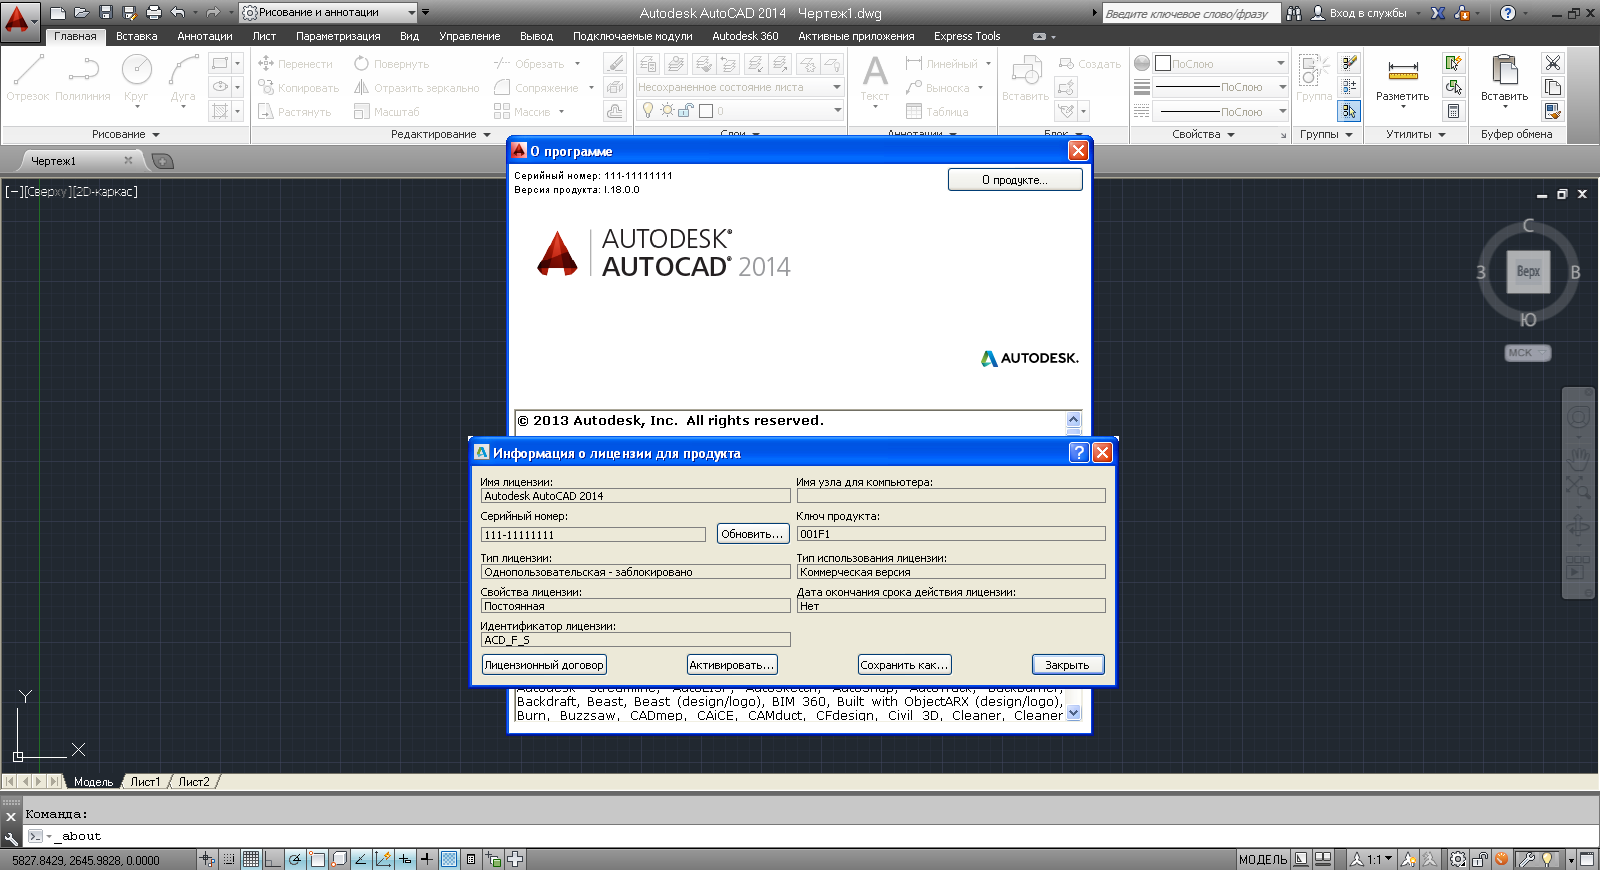The width and height of the screenshot is (1600, 870).
Task: Toggle Dynamic input in status bar
Action: click(x=405, y=859)
